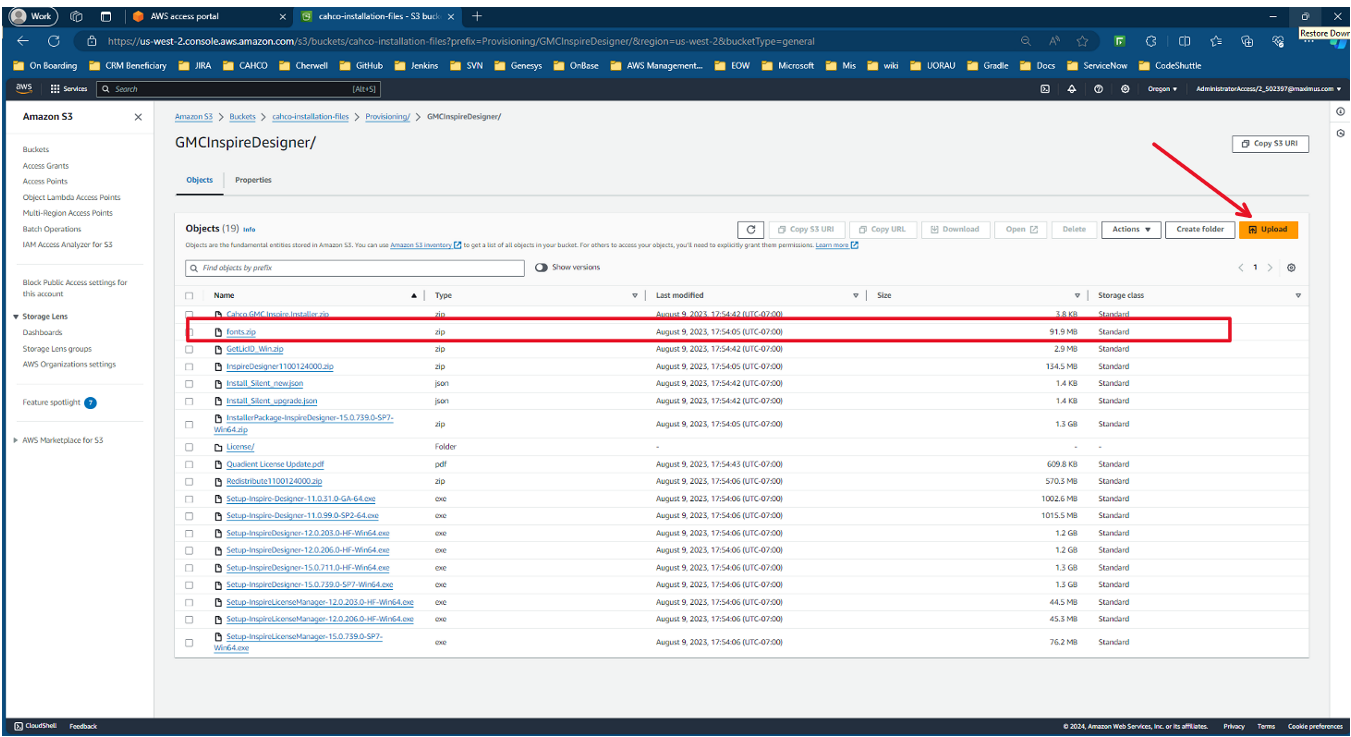
Task: Sort objects by the Size column header
Action: click(884, 296)
